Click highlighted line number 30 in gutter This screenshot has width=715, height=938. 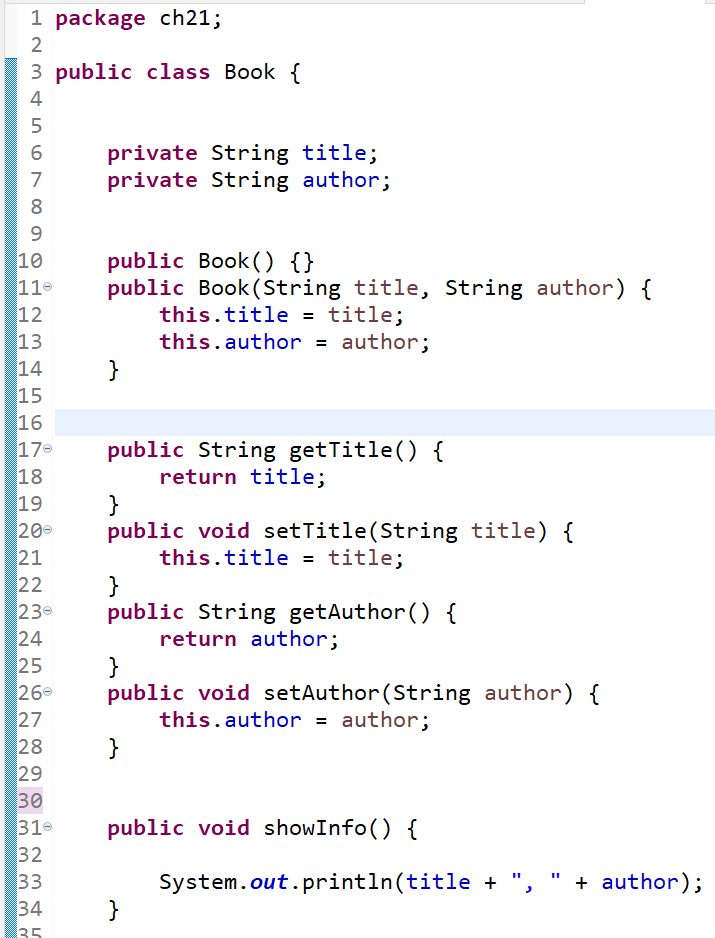pos(30,800)
